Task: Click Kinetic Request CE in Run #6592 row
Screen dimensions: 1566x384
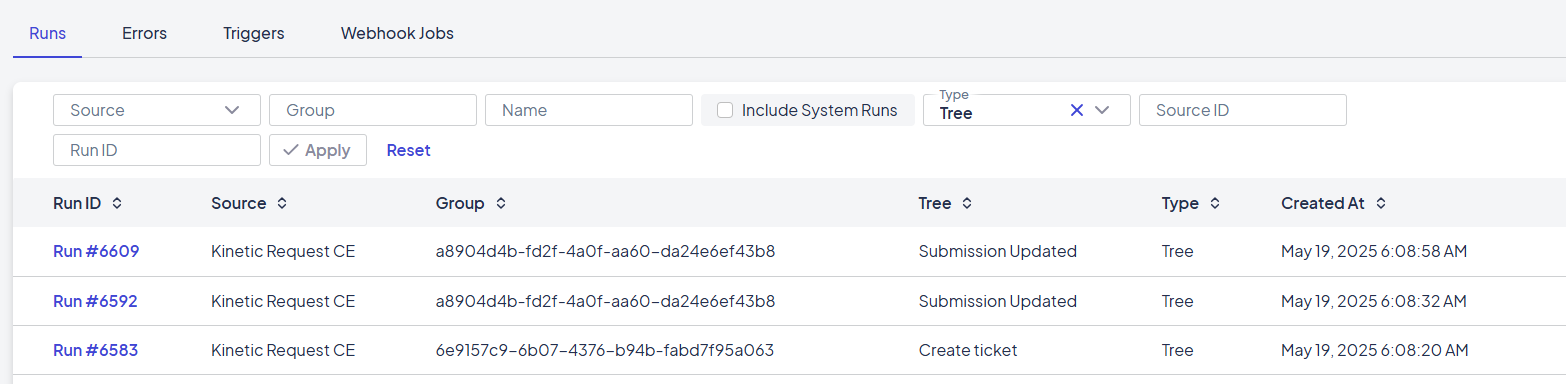Action: coord(283,301)
